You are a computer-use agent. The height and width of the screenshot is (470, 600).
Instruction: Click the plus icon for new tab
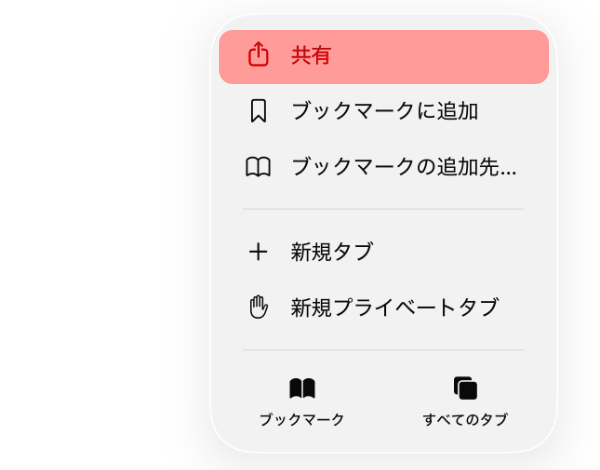coord(258,252)
